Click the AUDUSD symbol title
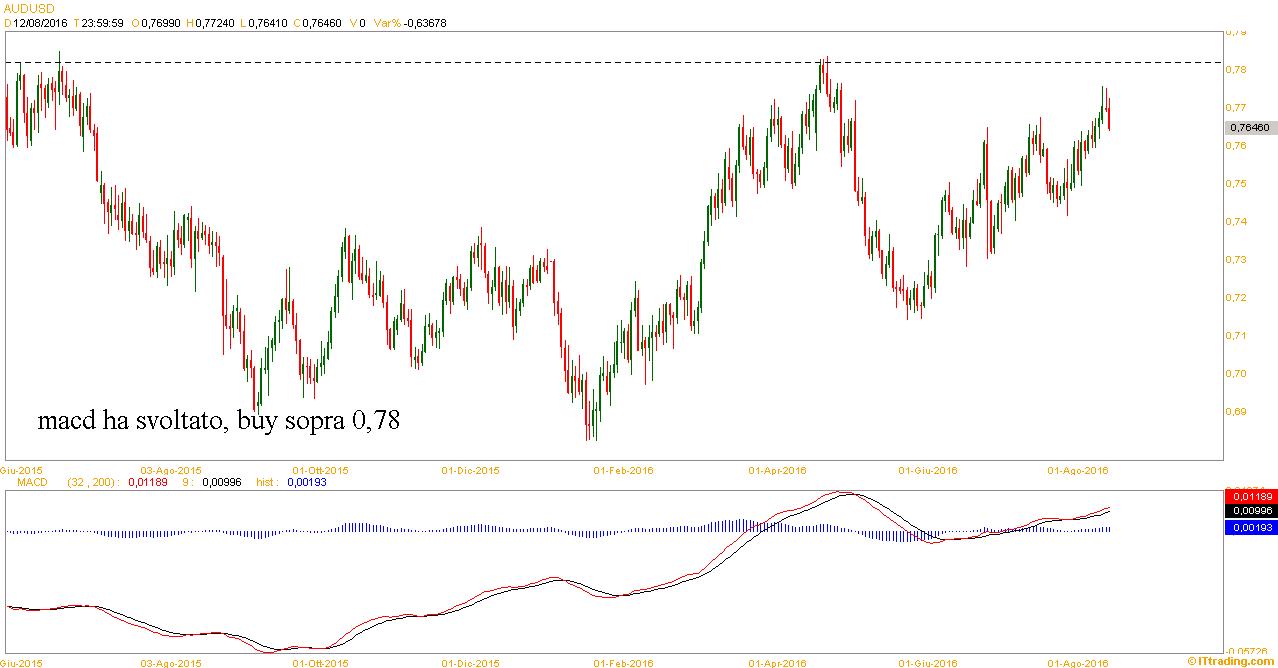Viewport: 1278px width, 668px height. tap(30, 7)
